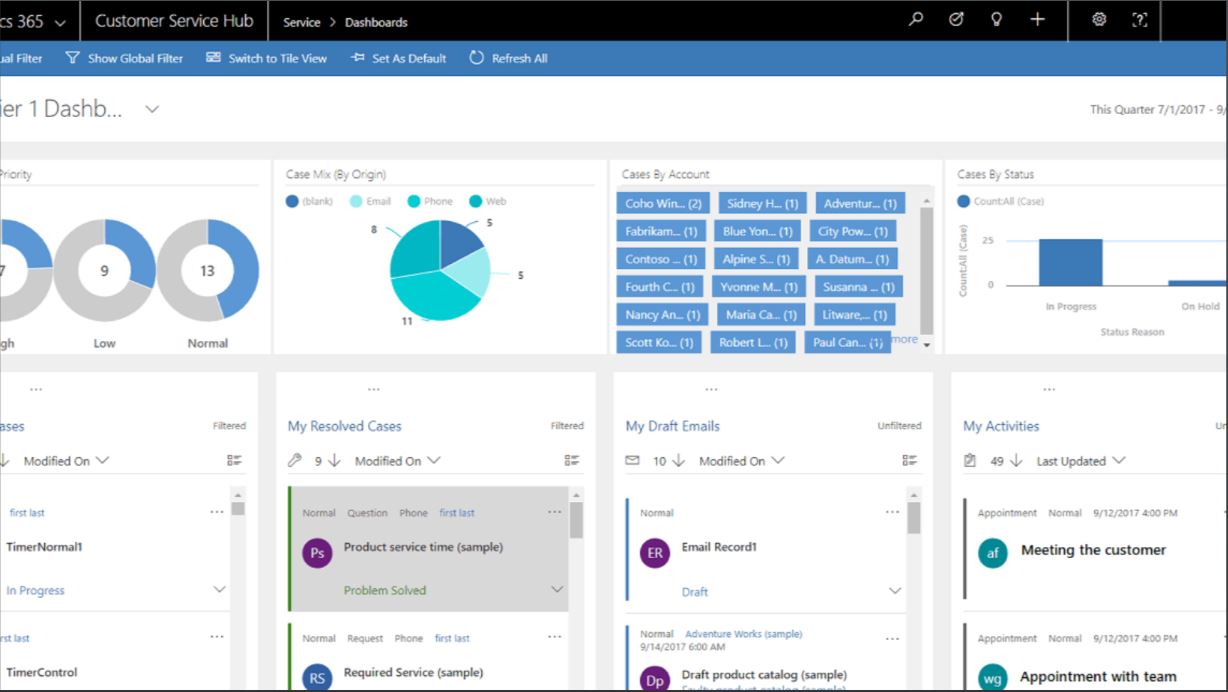This screenshot has width=1228, height=692.
Task: Open Adventure Works (sample) link
Action: (743, 634)
